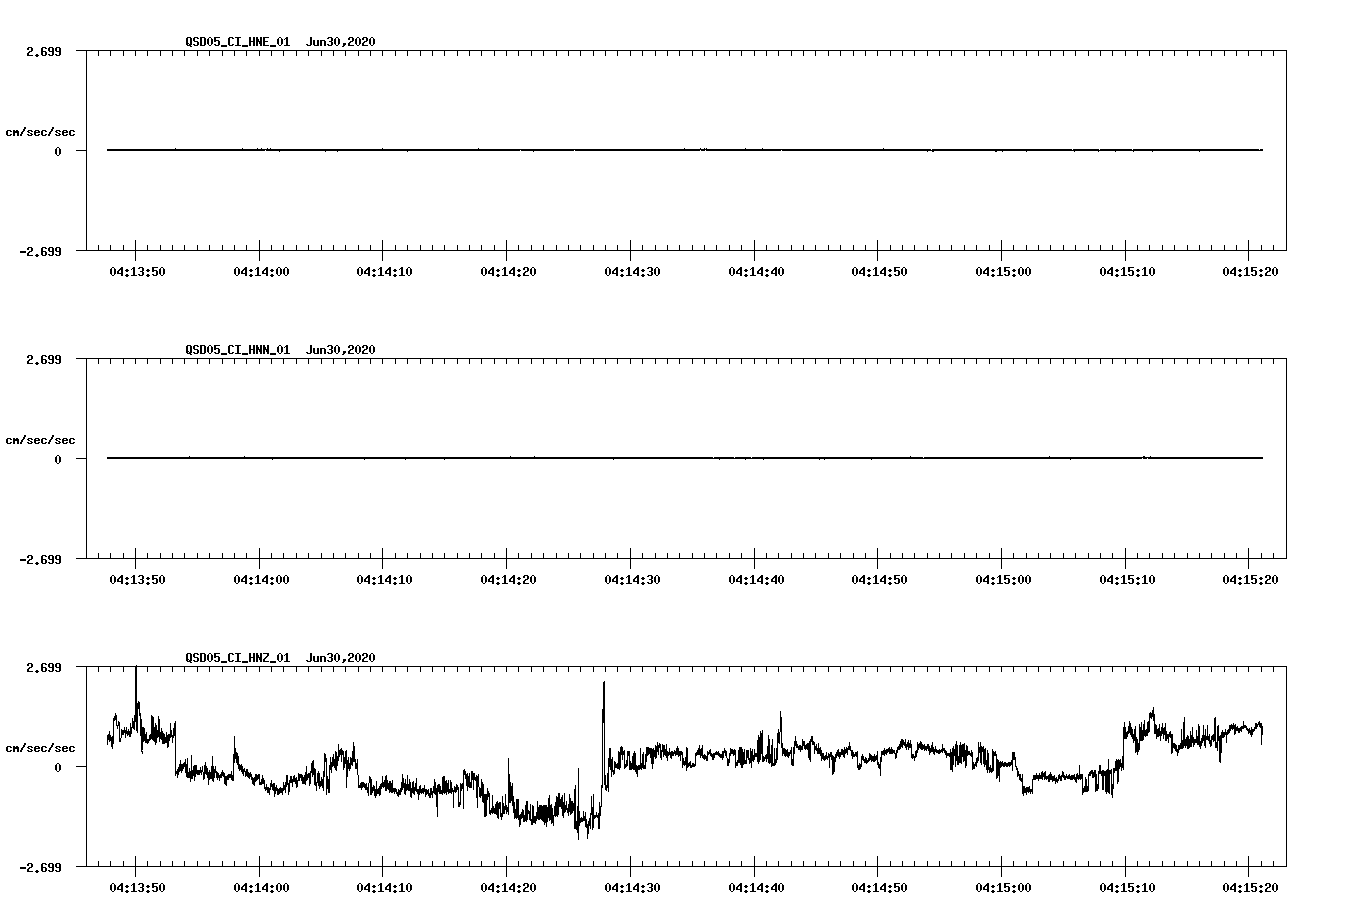Click the 04:14:10 time label under HNN plot
Image resolution: width=1358 pixels, height=924 pixels.
pos(384,579)
